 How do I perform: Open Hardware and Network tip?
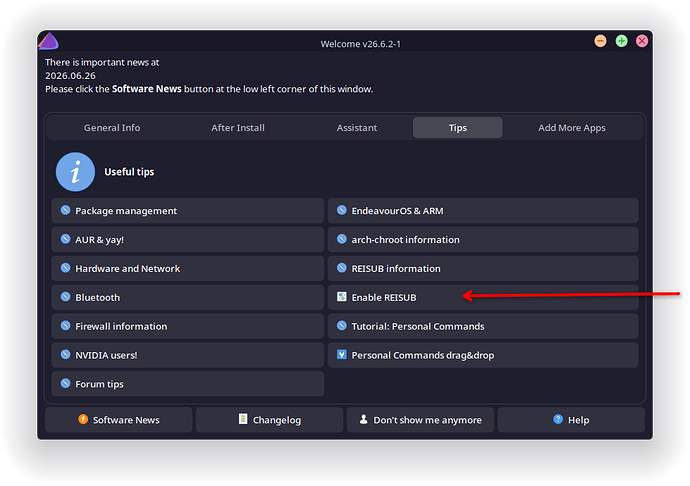pos(188,269)
